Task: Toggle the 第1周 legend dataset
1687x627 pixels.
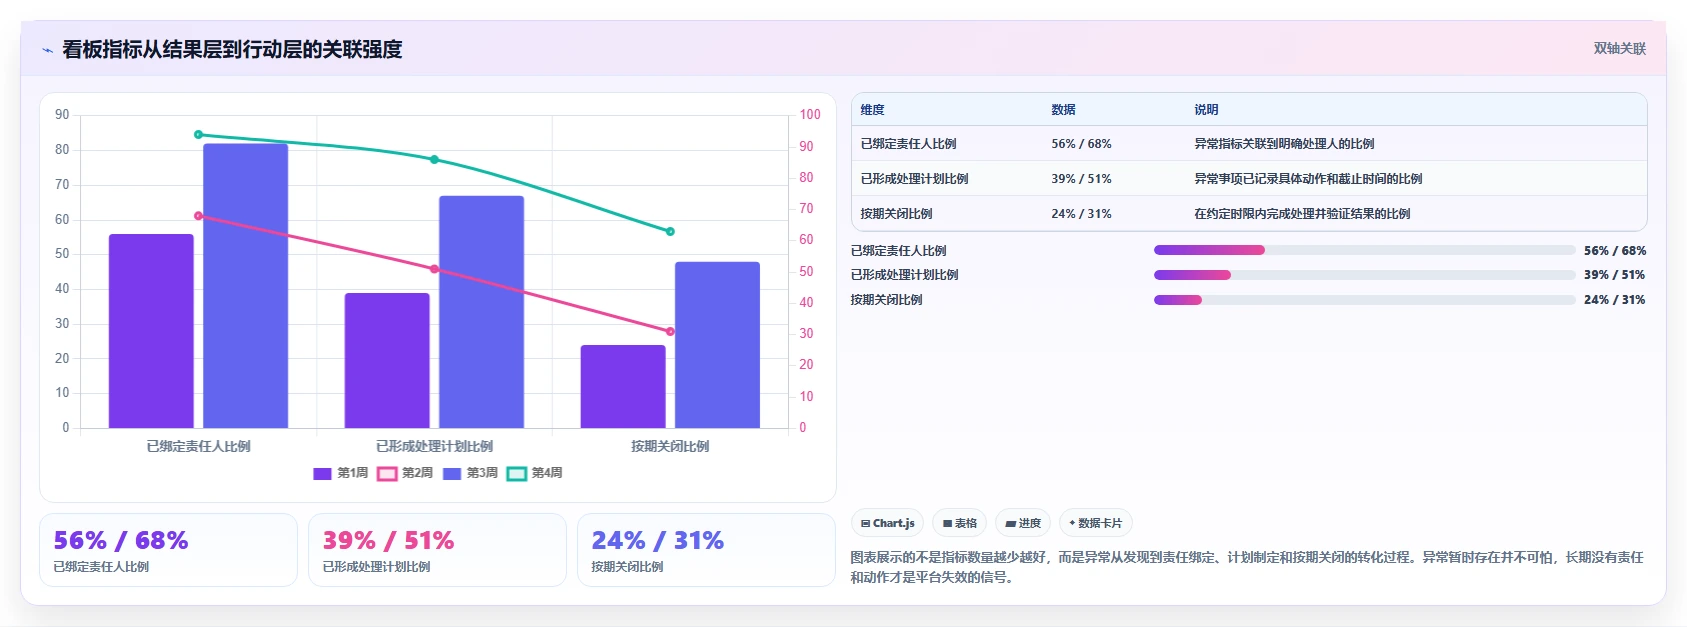Action: click(340, 473)
